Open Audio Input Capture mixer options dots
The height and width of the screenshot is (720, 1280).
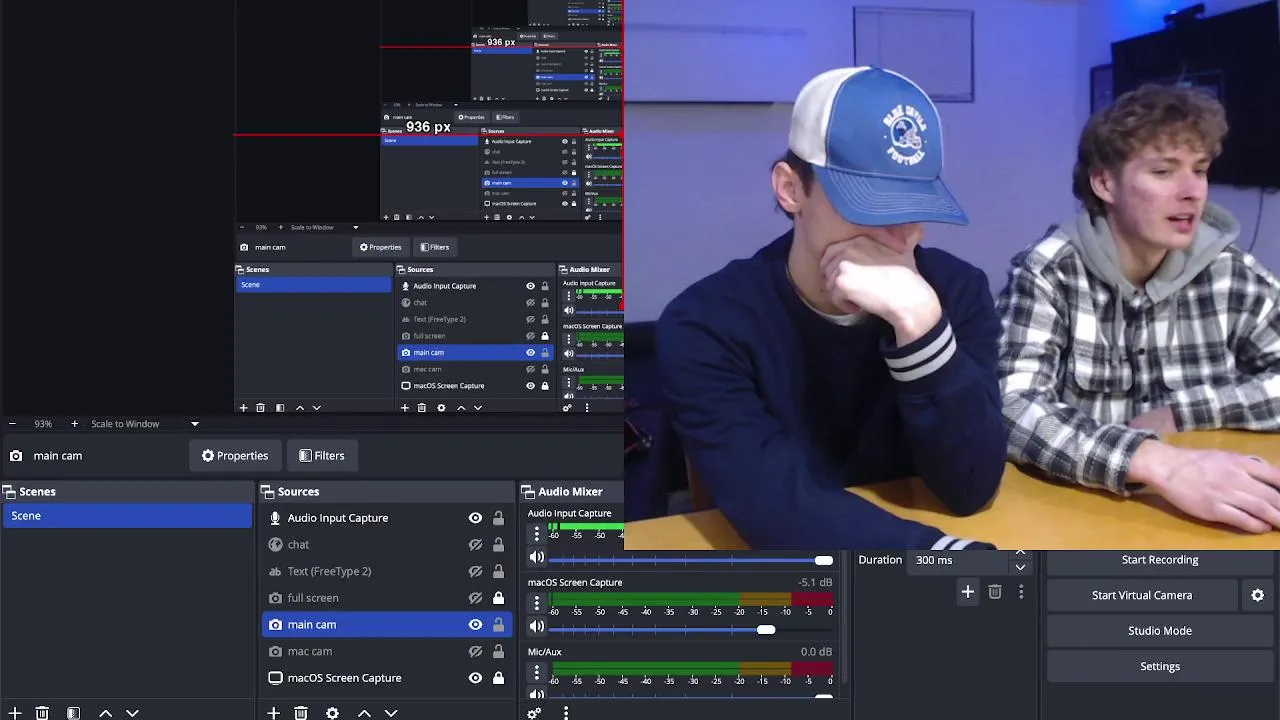click(537, 534)
